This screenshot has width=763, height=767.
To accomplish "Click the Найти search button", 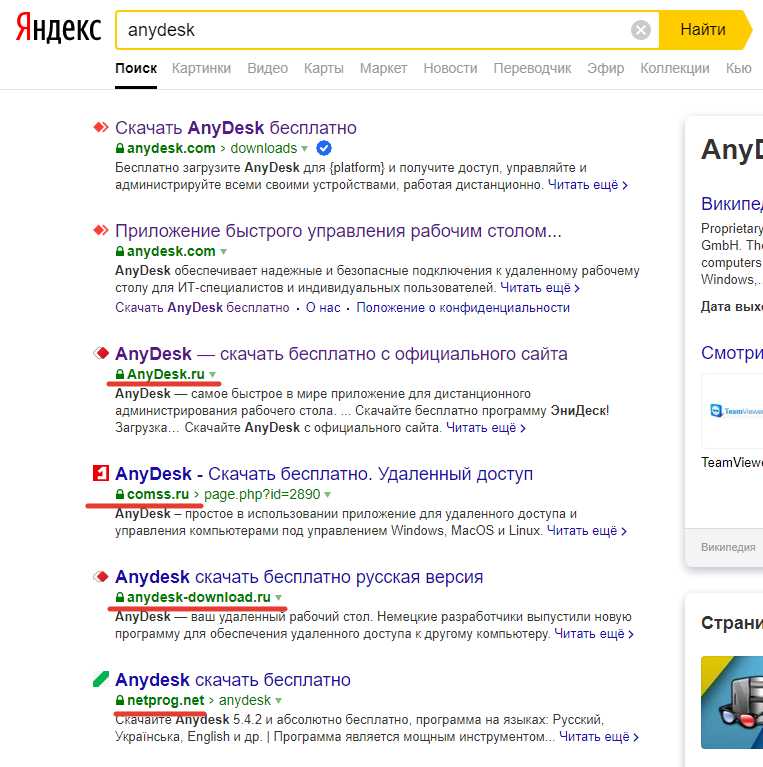I will click(x=703, y=30).
